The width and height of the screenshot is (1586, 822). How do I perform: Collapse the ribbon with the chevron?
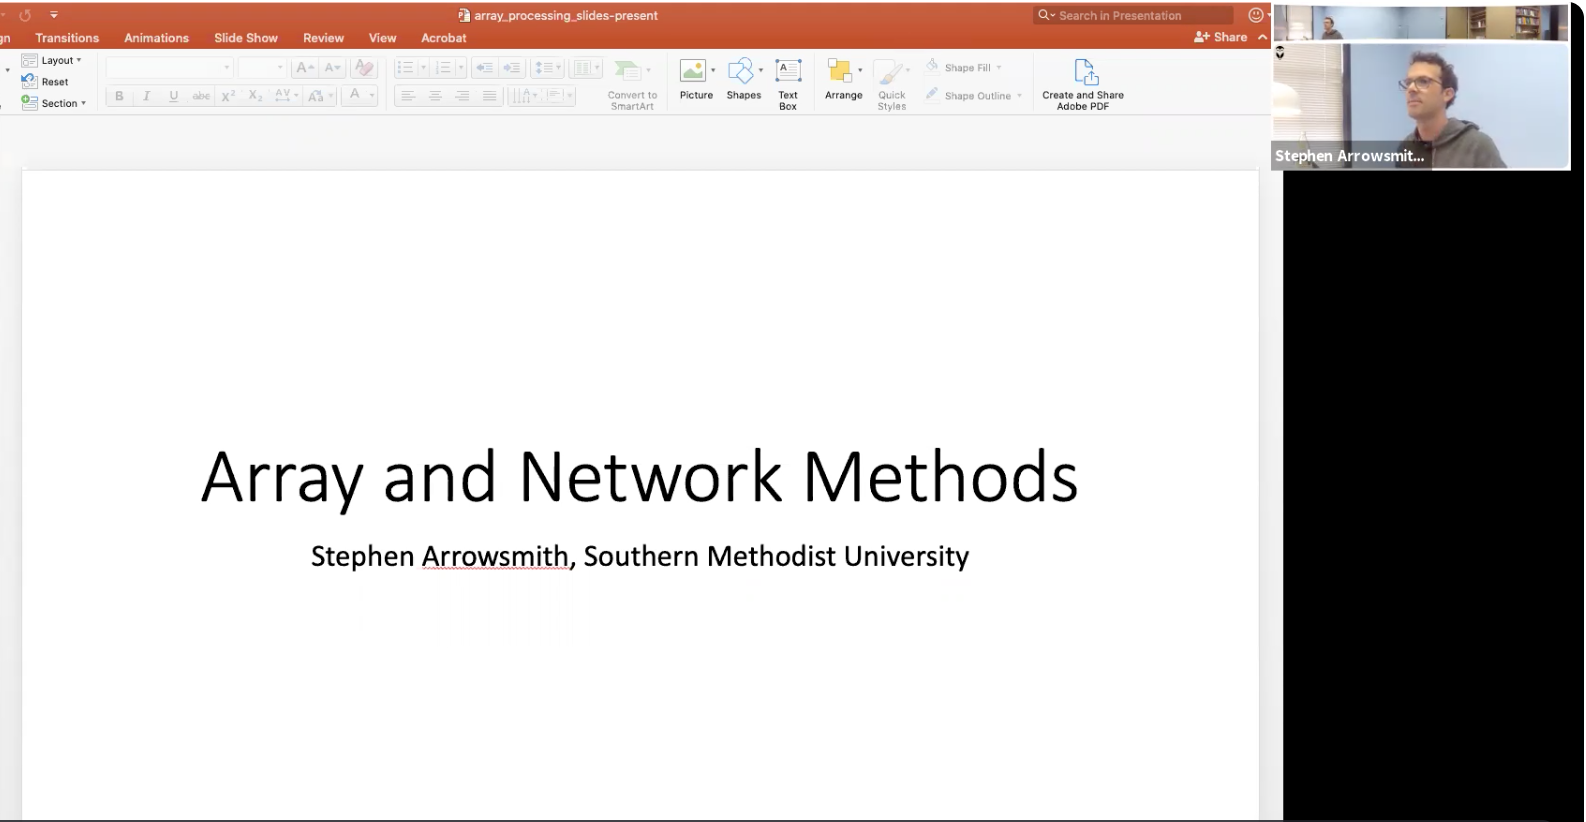coord(1263,37)
